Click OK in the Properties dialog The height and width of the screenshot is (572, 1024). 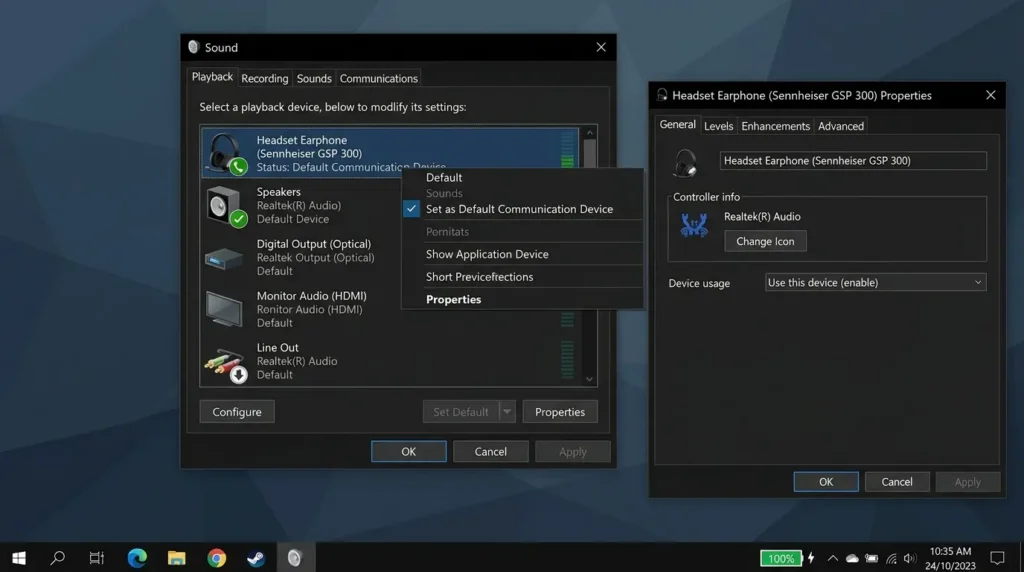coord(826,481)
